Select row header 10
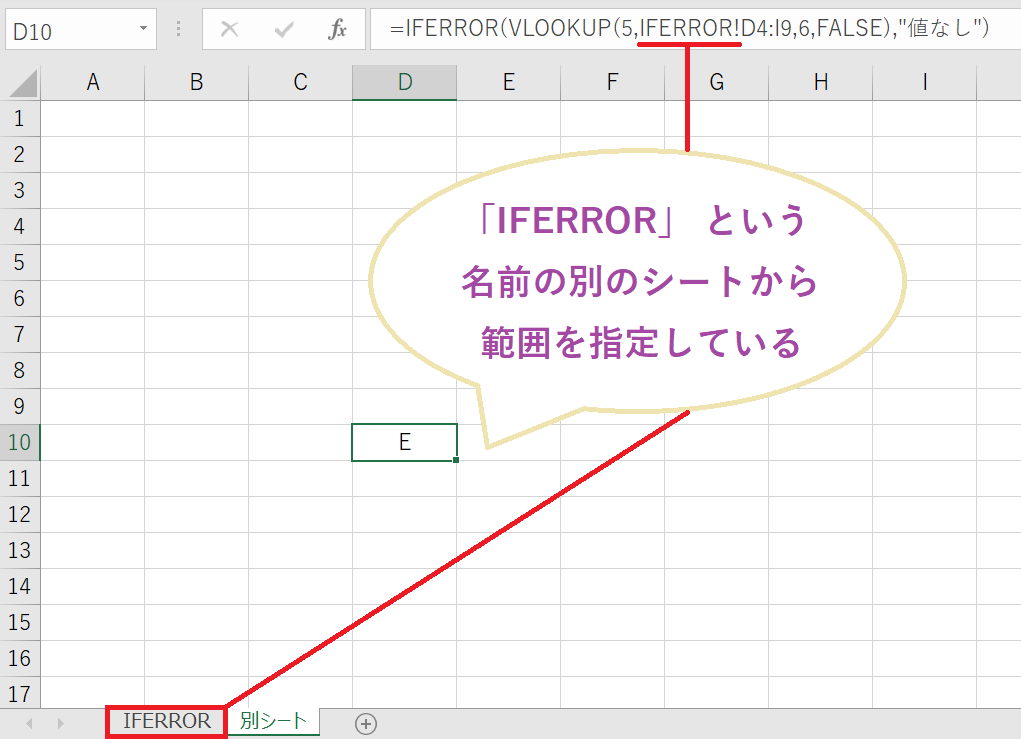This screenshot has width=1021, height=739. click(20, 442)
